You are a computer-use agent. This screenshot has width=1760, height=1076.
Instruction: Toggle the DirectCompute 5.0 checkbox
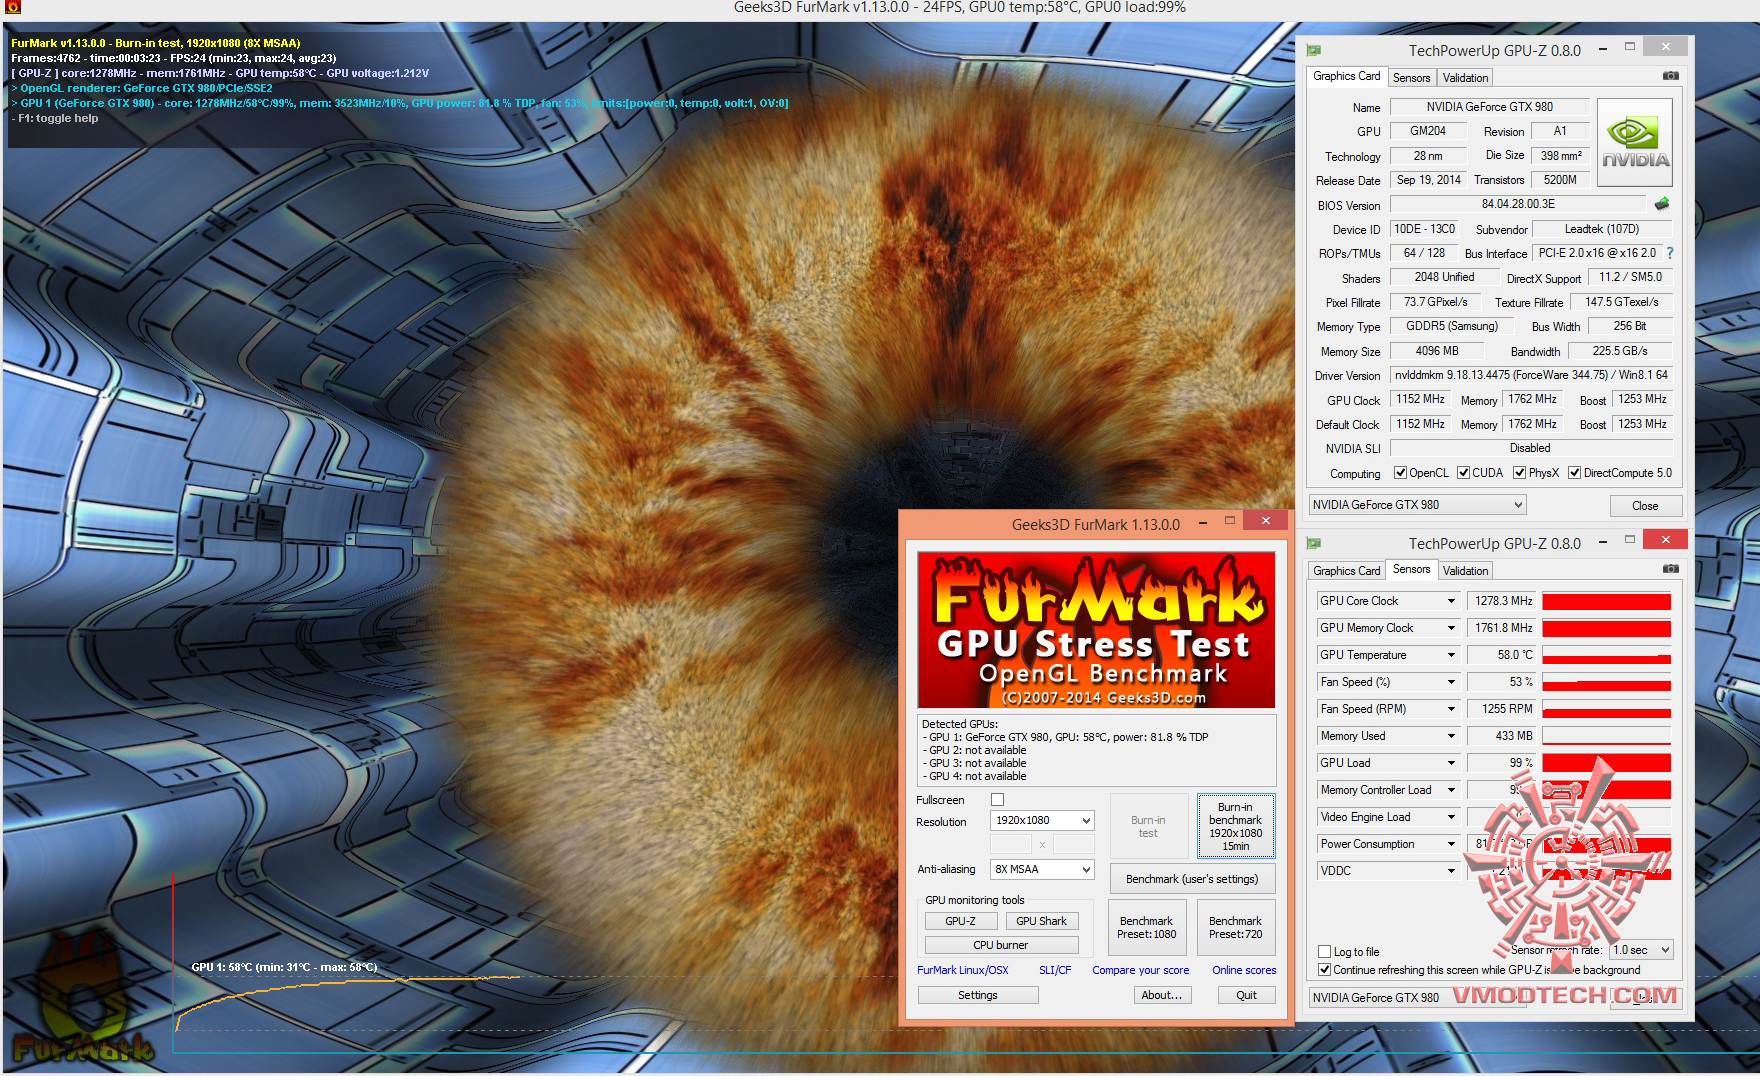[1575, 473]
